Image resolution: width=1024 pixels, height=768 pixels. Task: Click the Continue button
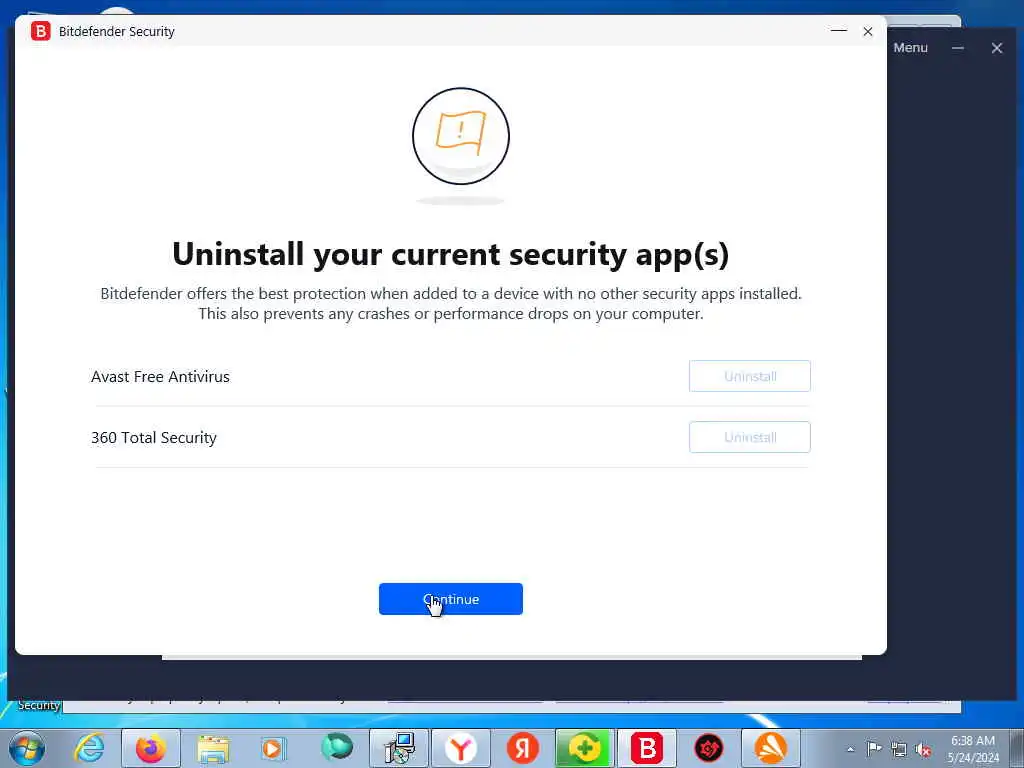451,599
